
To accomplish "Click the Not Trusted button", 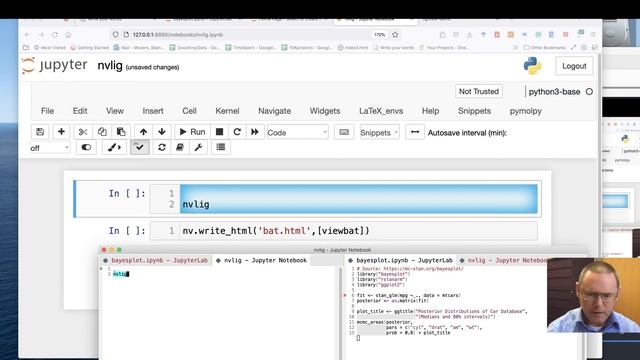I will coord(479,91).
